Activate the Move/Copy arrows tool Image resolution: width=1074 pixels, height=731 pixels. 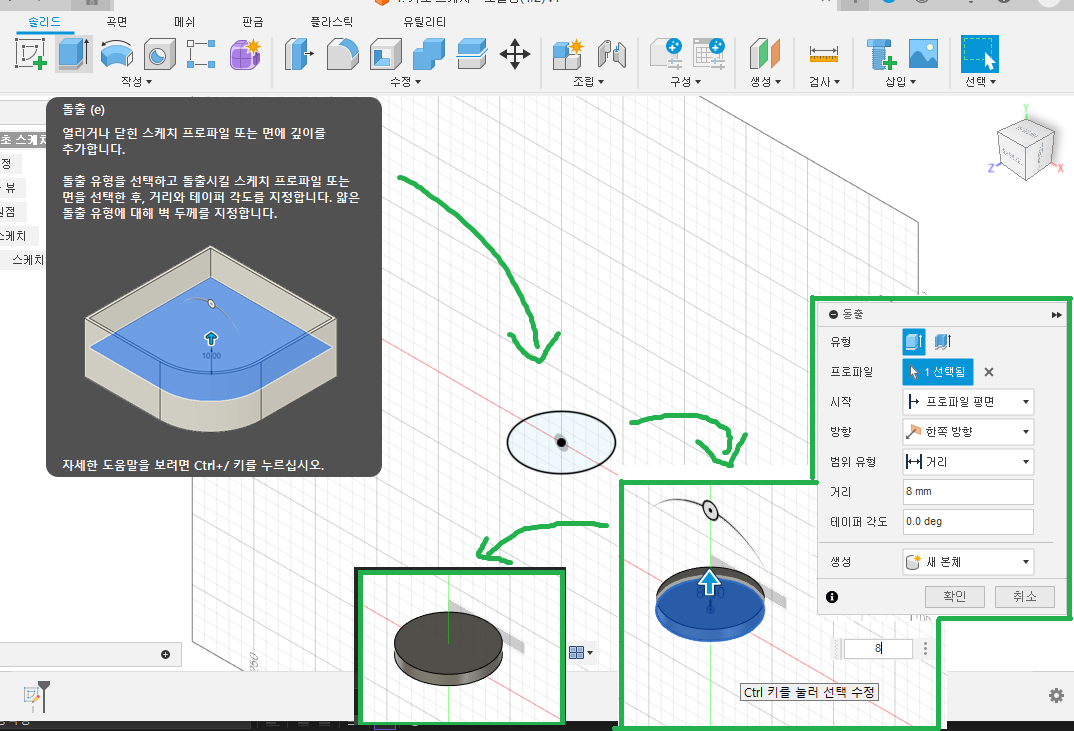click(x=515, y=54)
